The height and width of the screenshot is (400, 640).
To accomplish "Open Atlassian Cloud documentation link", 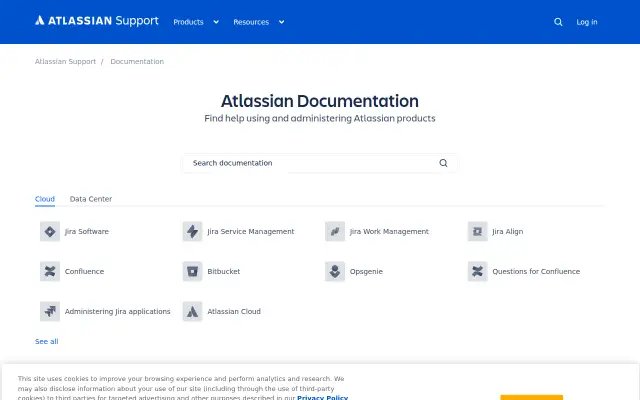I will click(x=234, y=311).
